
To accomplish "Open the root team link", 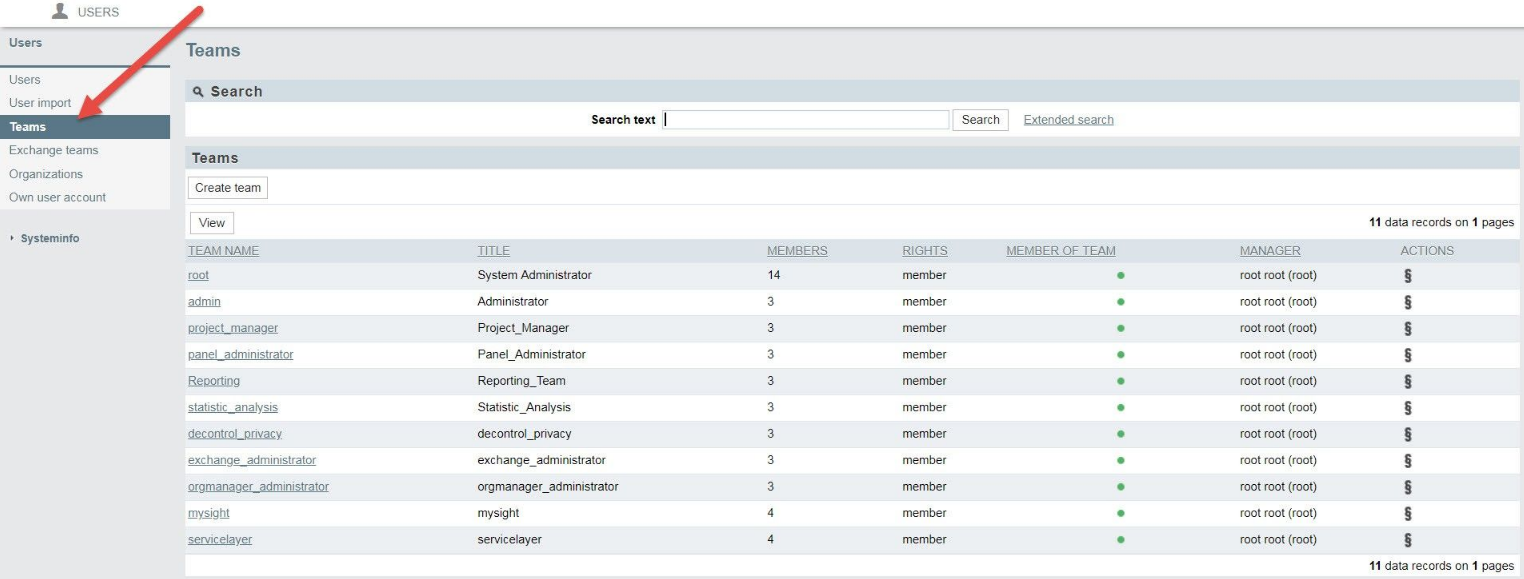I will pyautogui.click(x=198, y=275).
